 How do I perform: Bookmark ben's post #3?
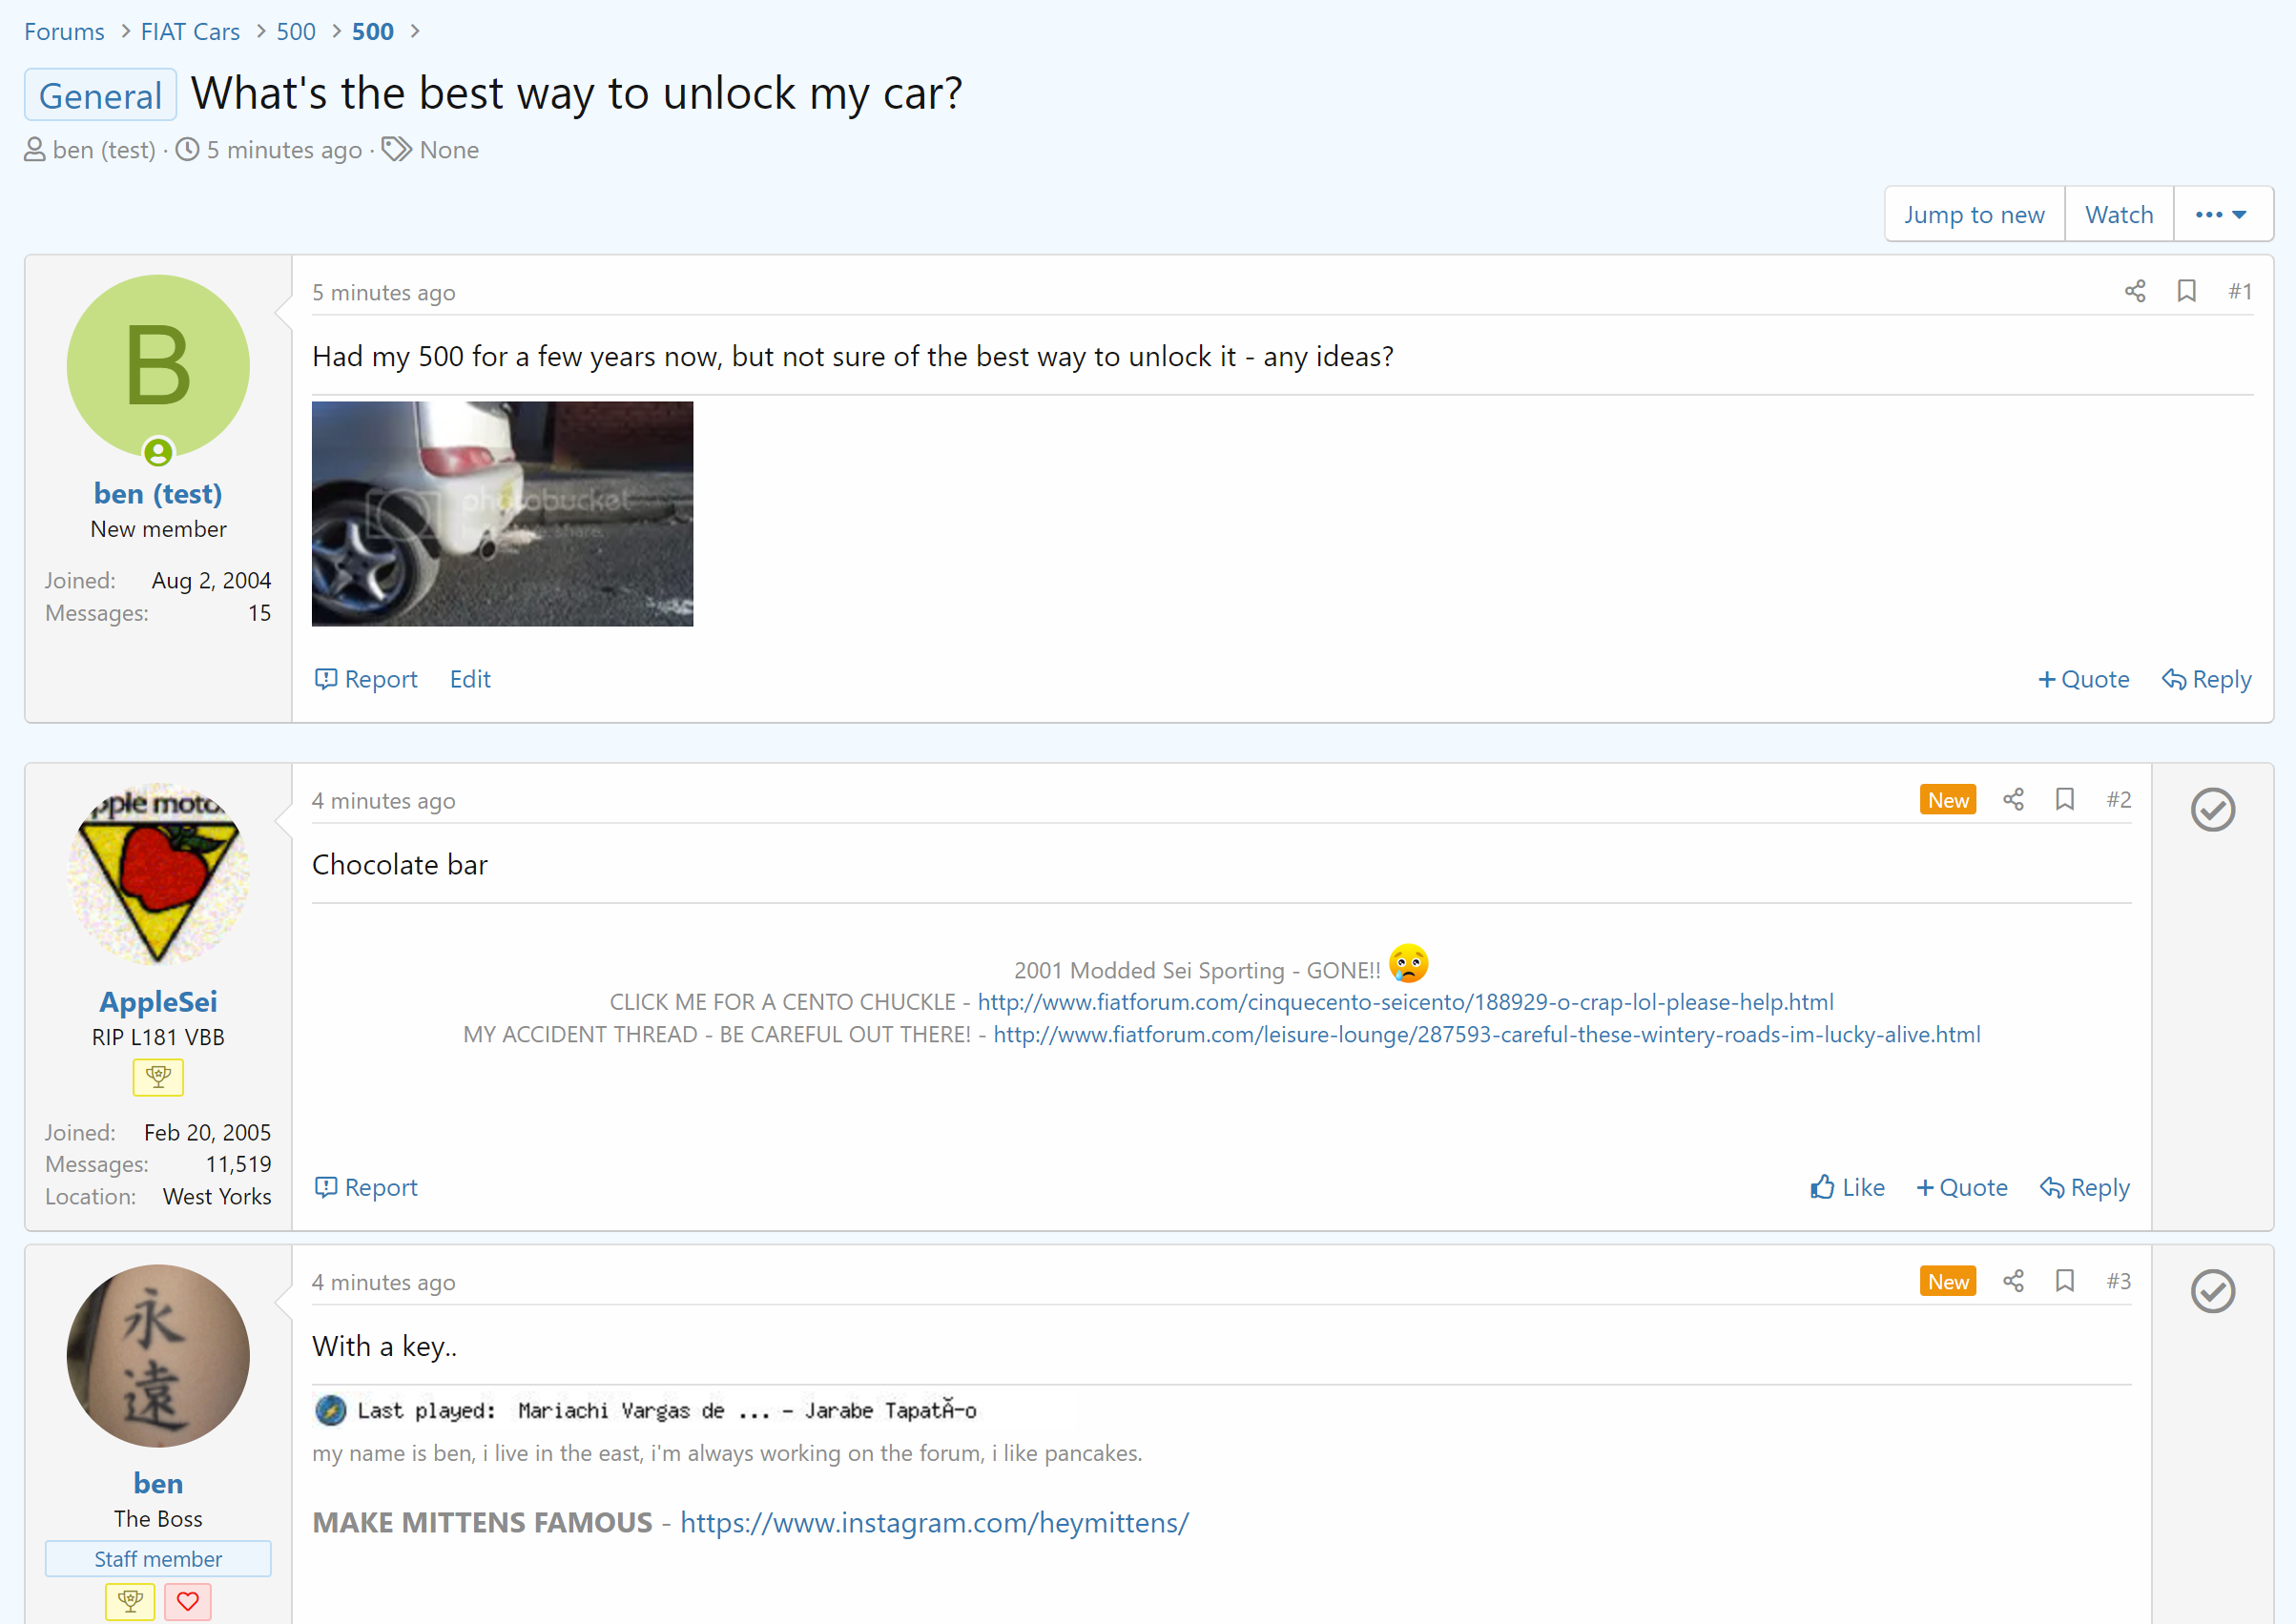click(x=2064, y=1281)
